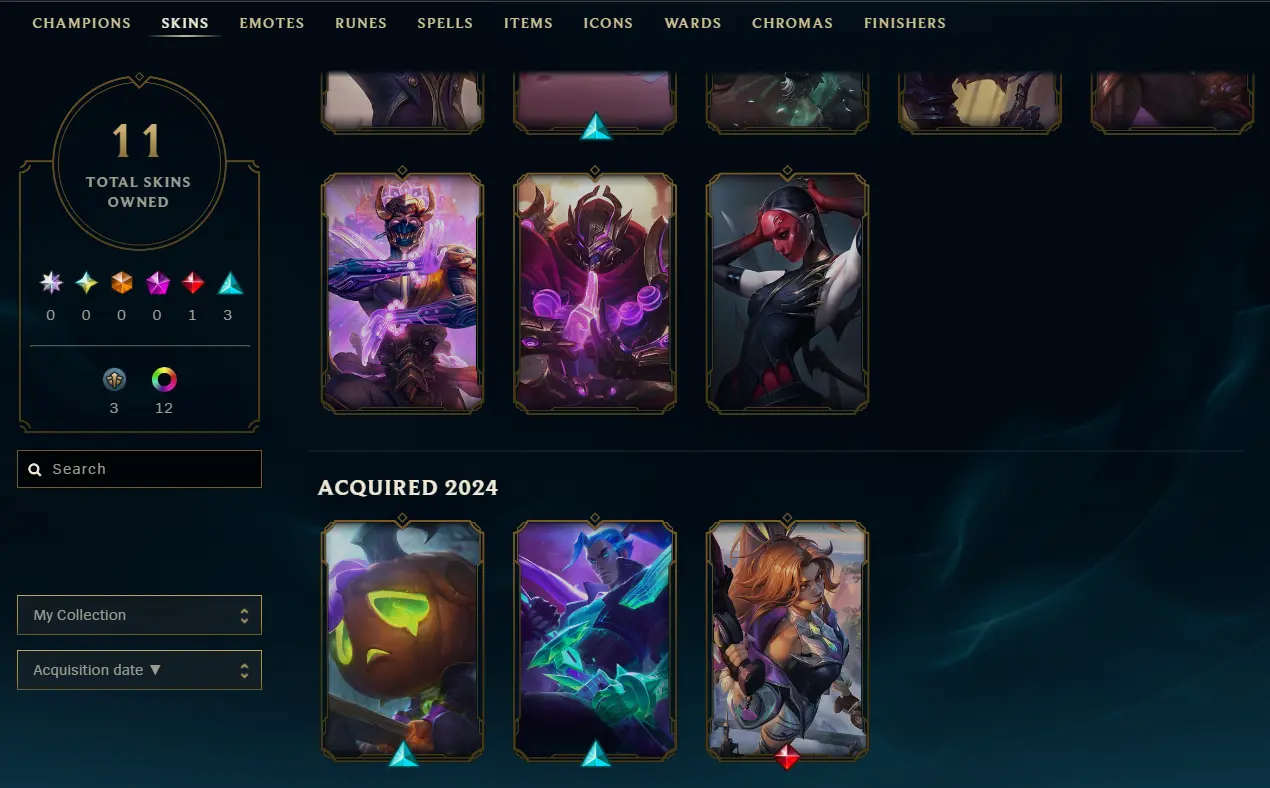The height and width of the screenshot is (788, 1270).
Task: Select the red-faced dark figure skin card
Action: point(787,293)
